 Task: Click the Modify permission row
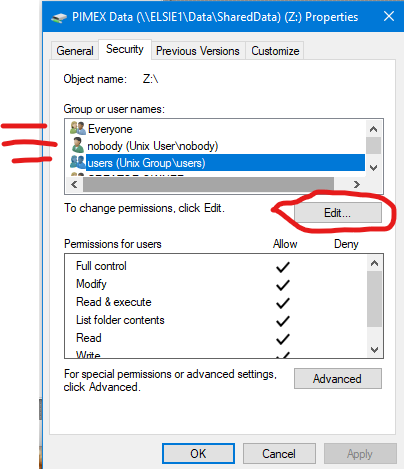216,284
